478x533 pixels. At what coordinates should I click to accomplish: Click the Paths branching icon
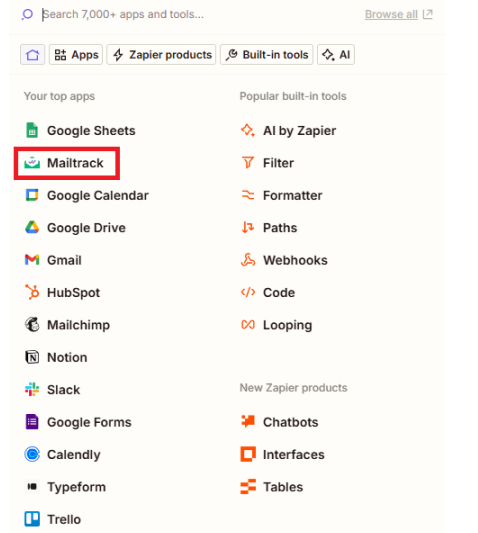click(248, 227)
